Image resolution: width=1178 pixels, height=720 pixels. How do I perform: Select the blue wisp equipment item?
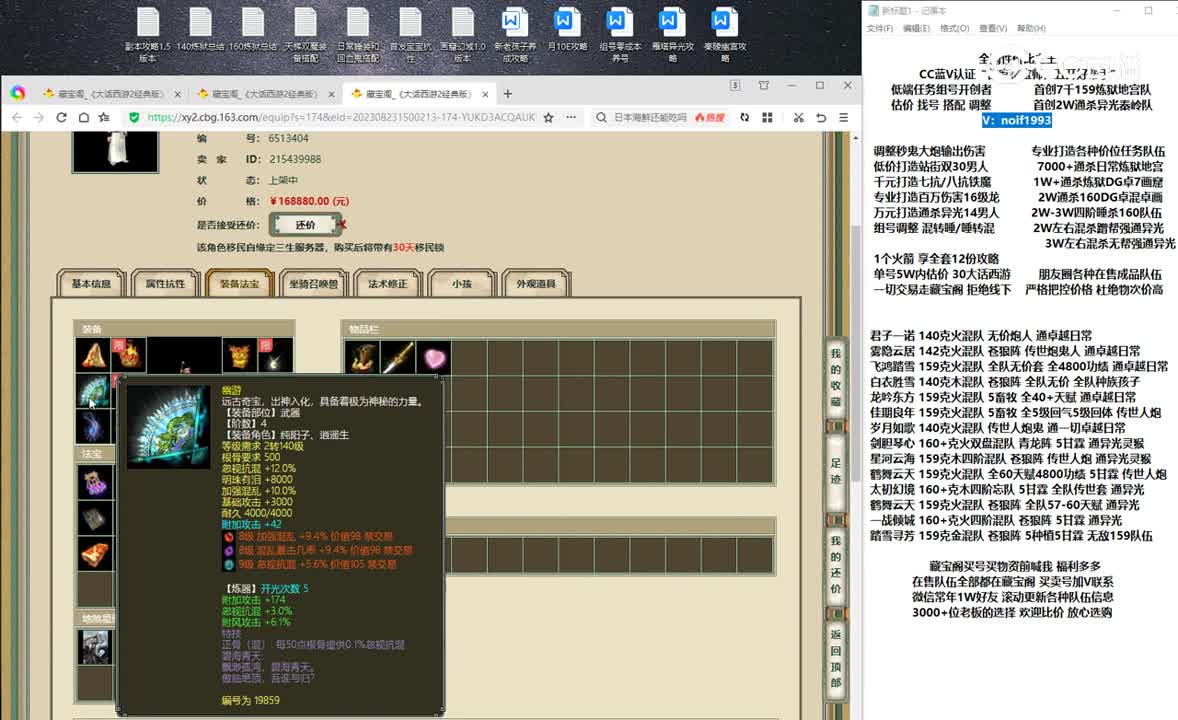point(93,426)
